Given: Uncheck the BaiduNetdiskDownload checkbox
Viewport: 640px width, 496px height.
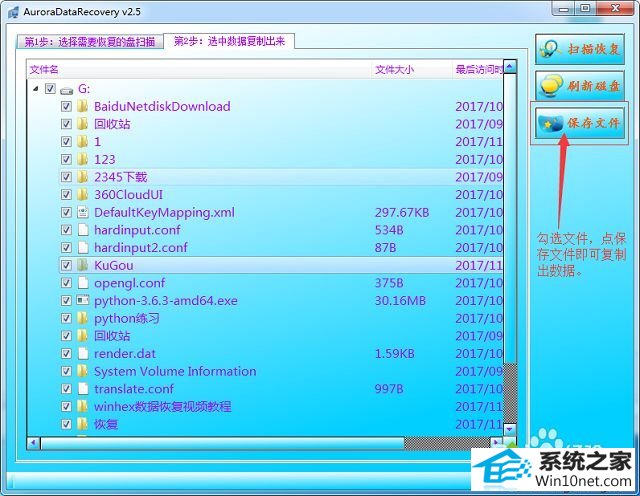Looking at the screenshot, I should (66, 107).
